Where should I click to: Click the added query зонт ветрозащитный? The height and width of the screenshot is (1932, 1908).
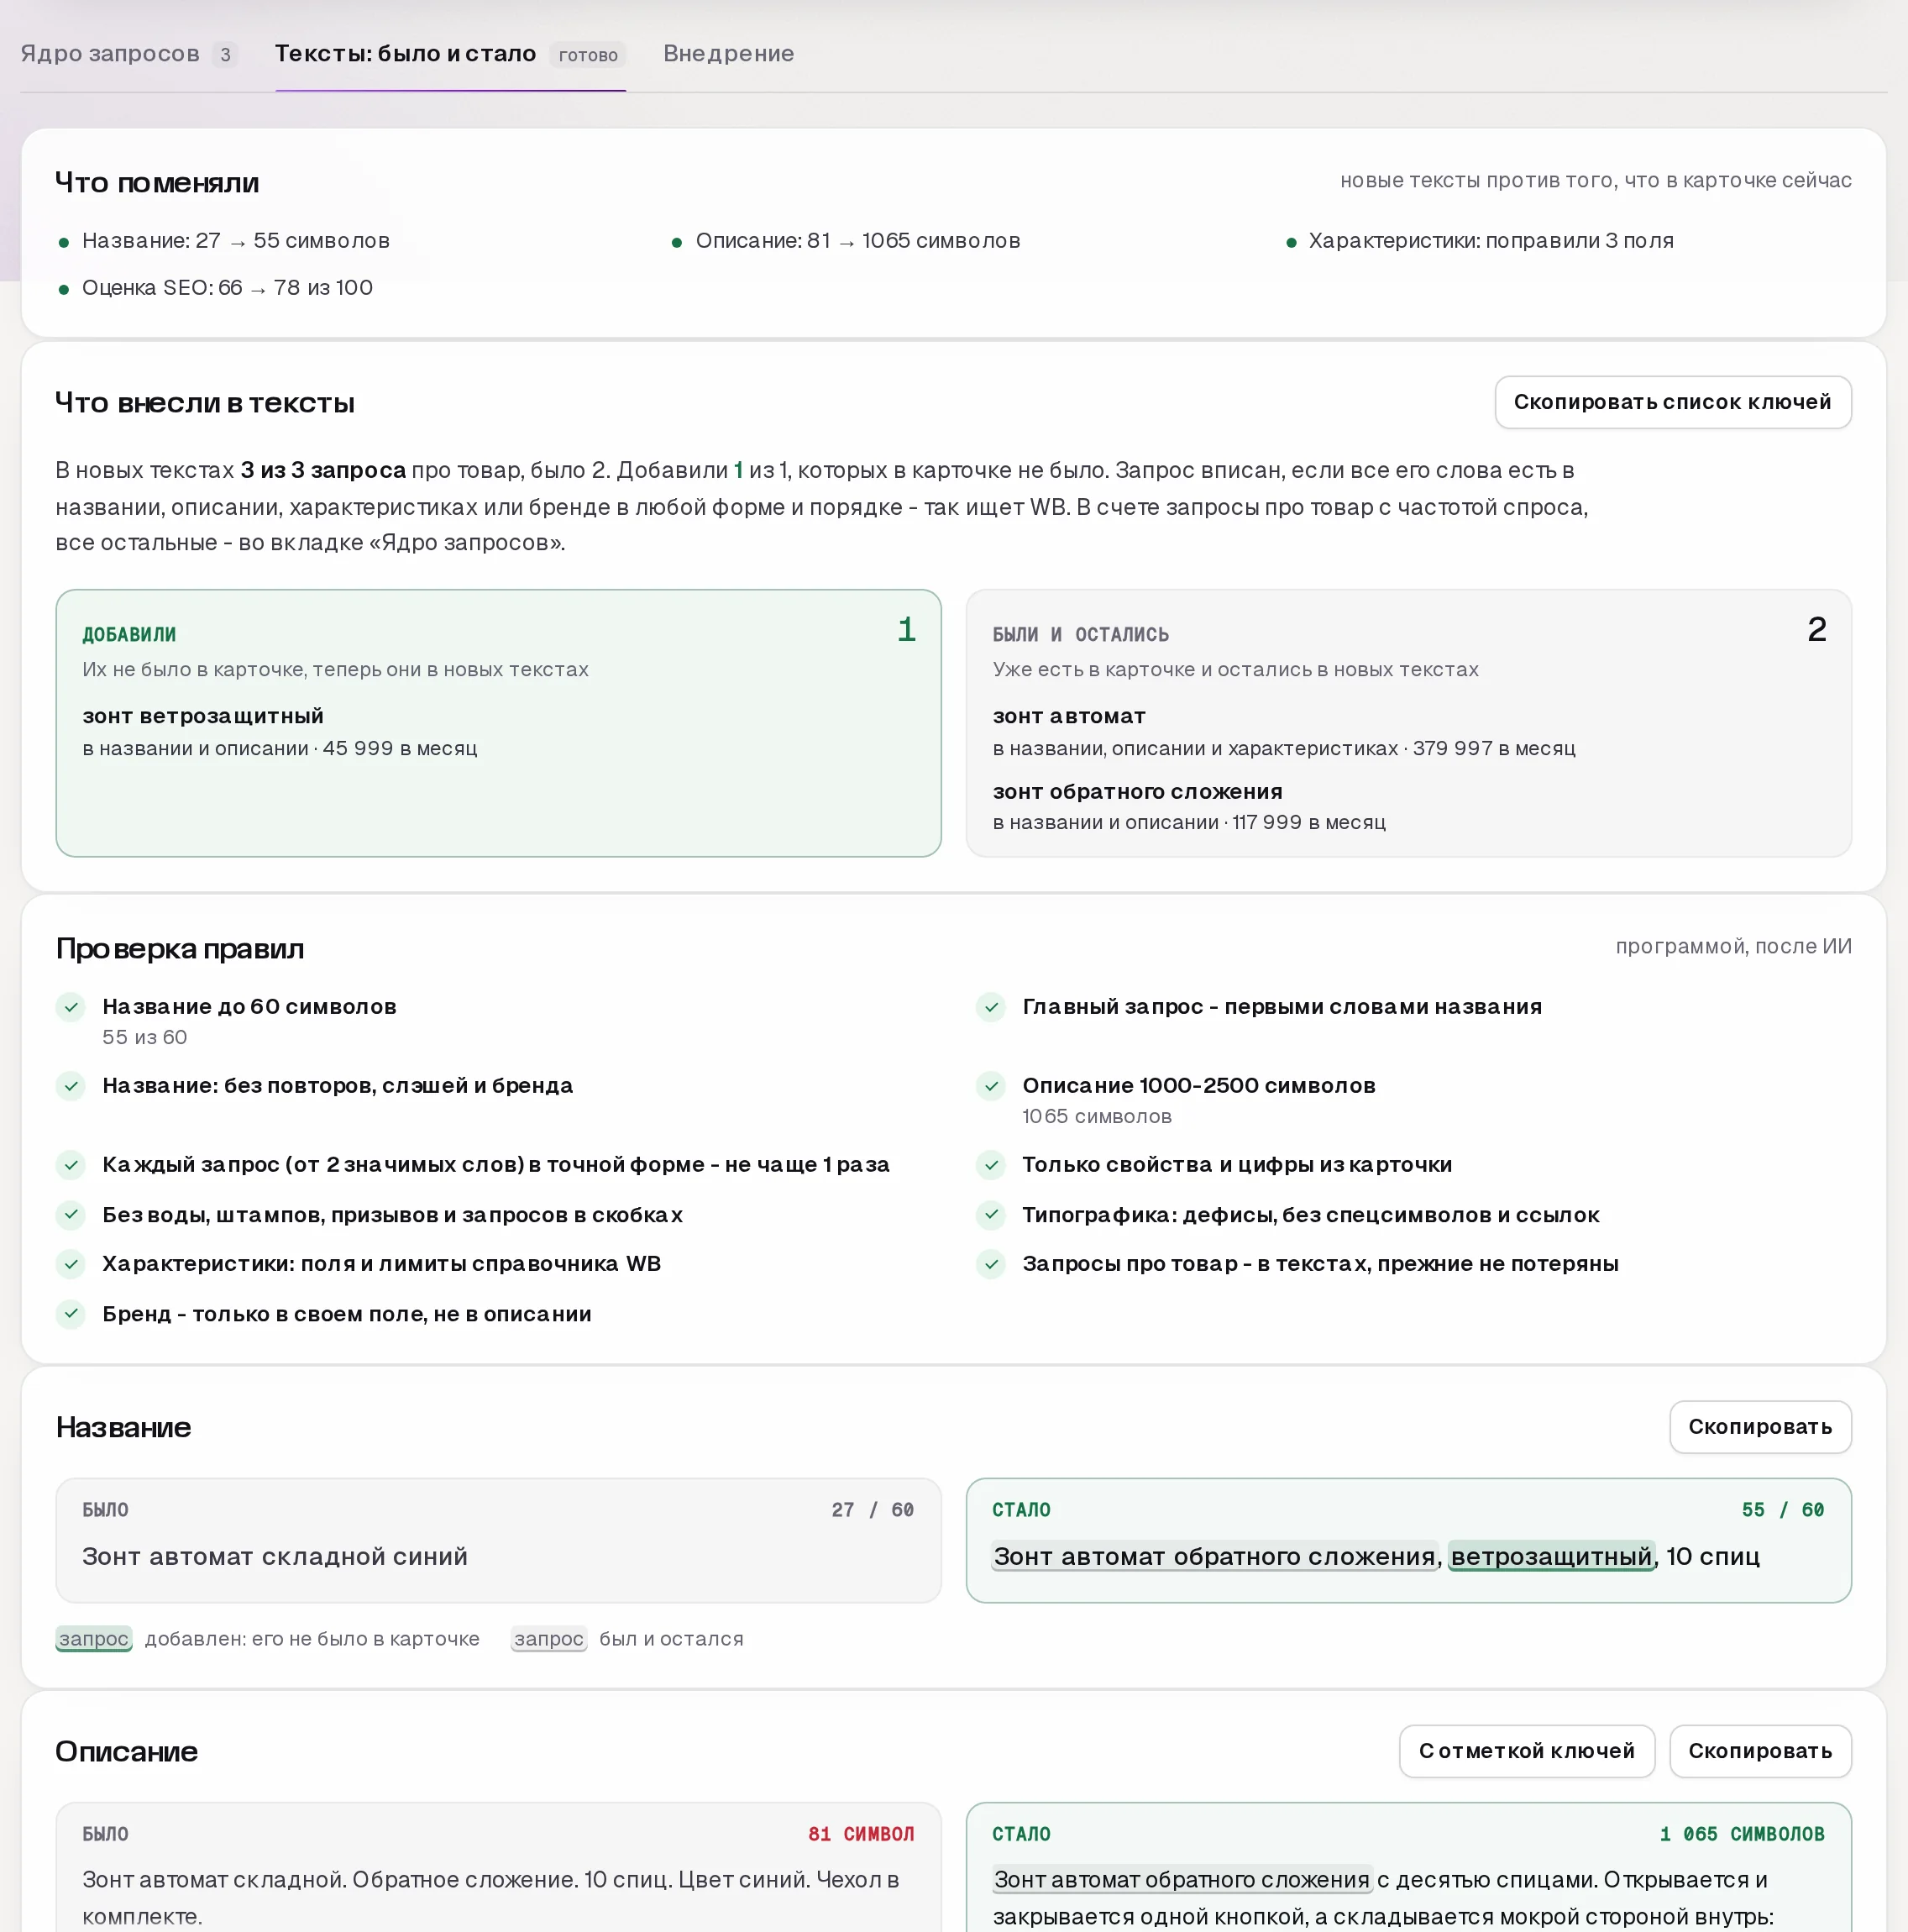pos(203,716)
